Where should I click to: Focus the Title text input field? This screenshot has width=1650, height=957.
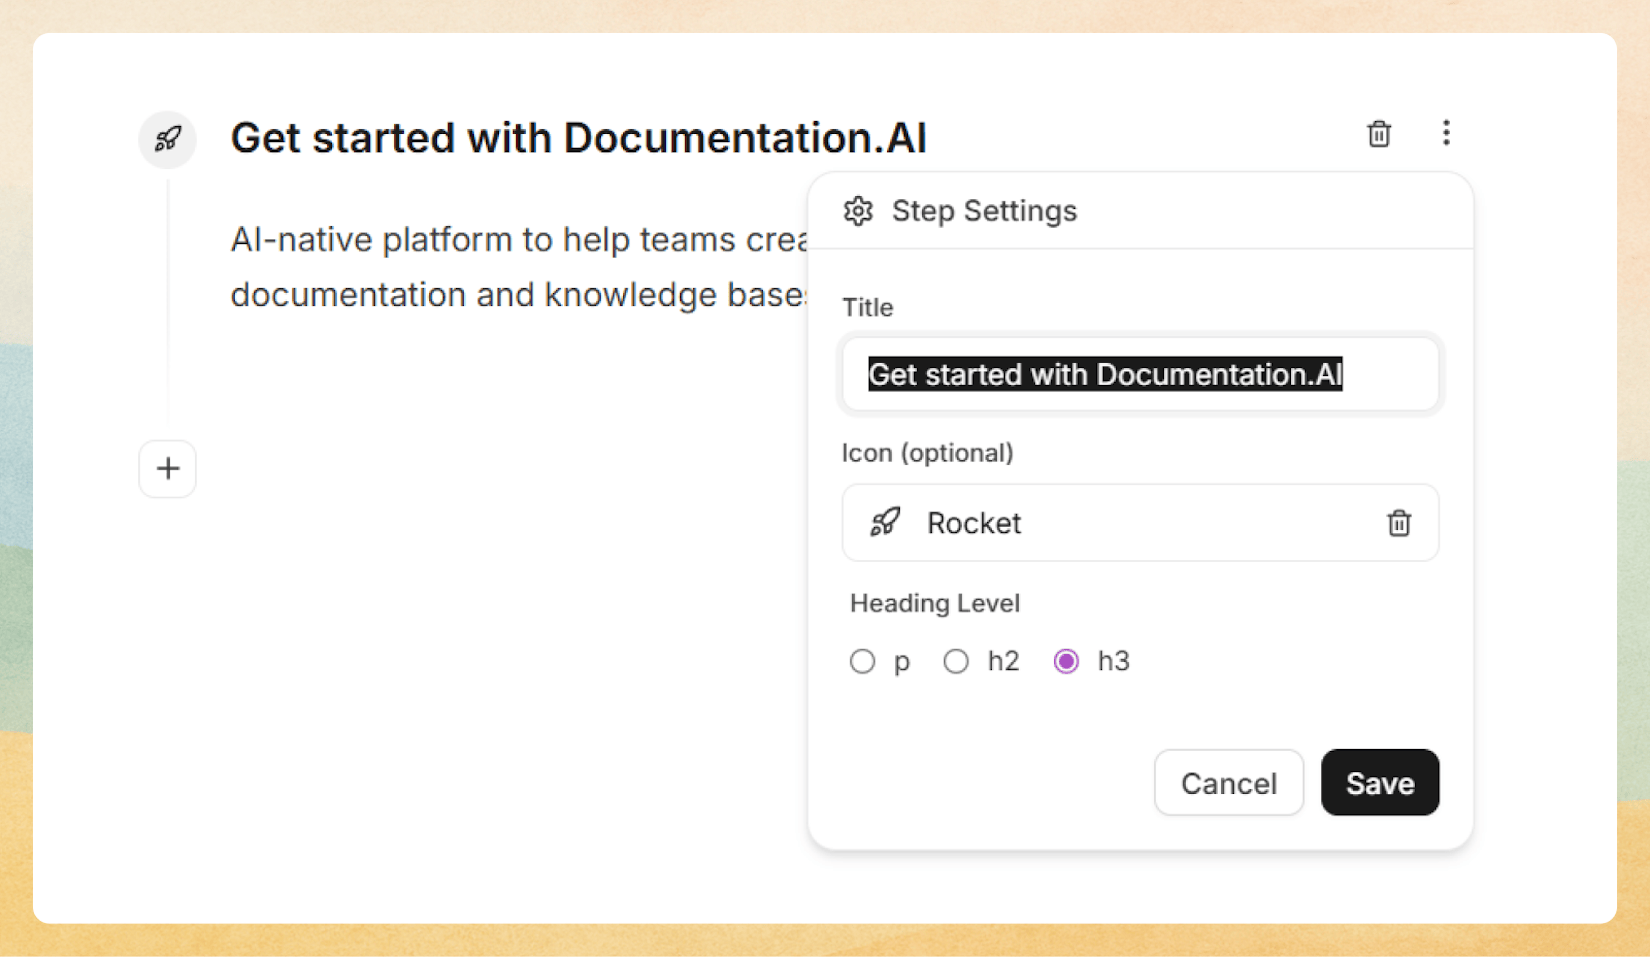click(1140, 375)
